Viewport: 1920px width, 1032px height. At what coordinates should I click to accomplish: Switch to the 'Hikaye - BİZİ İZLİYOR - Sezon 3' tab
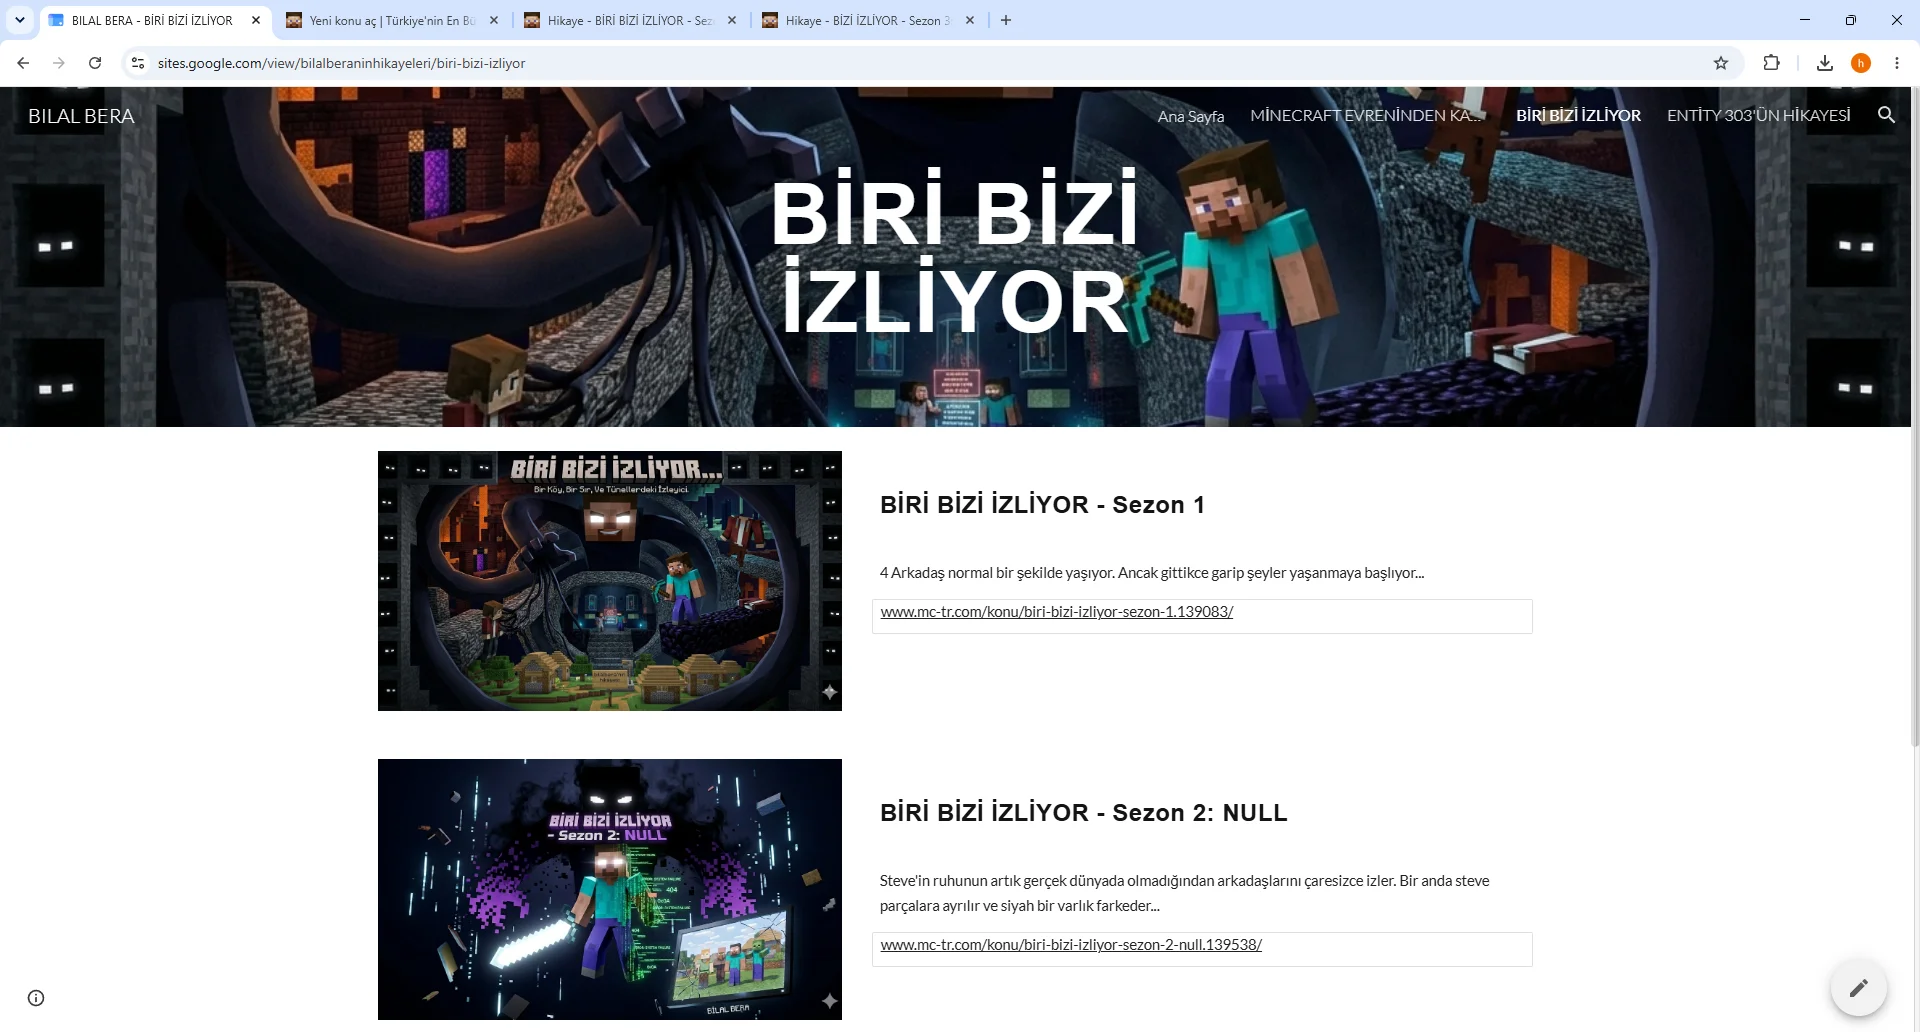point(868,20)
